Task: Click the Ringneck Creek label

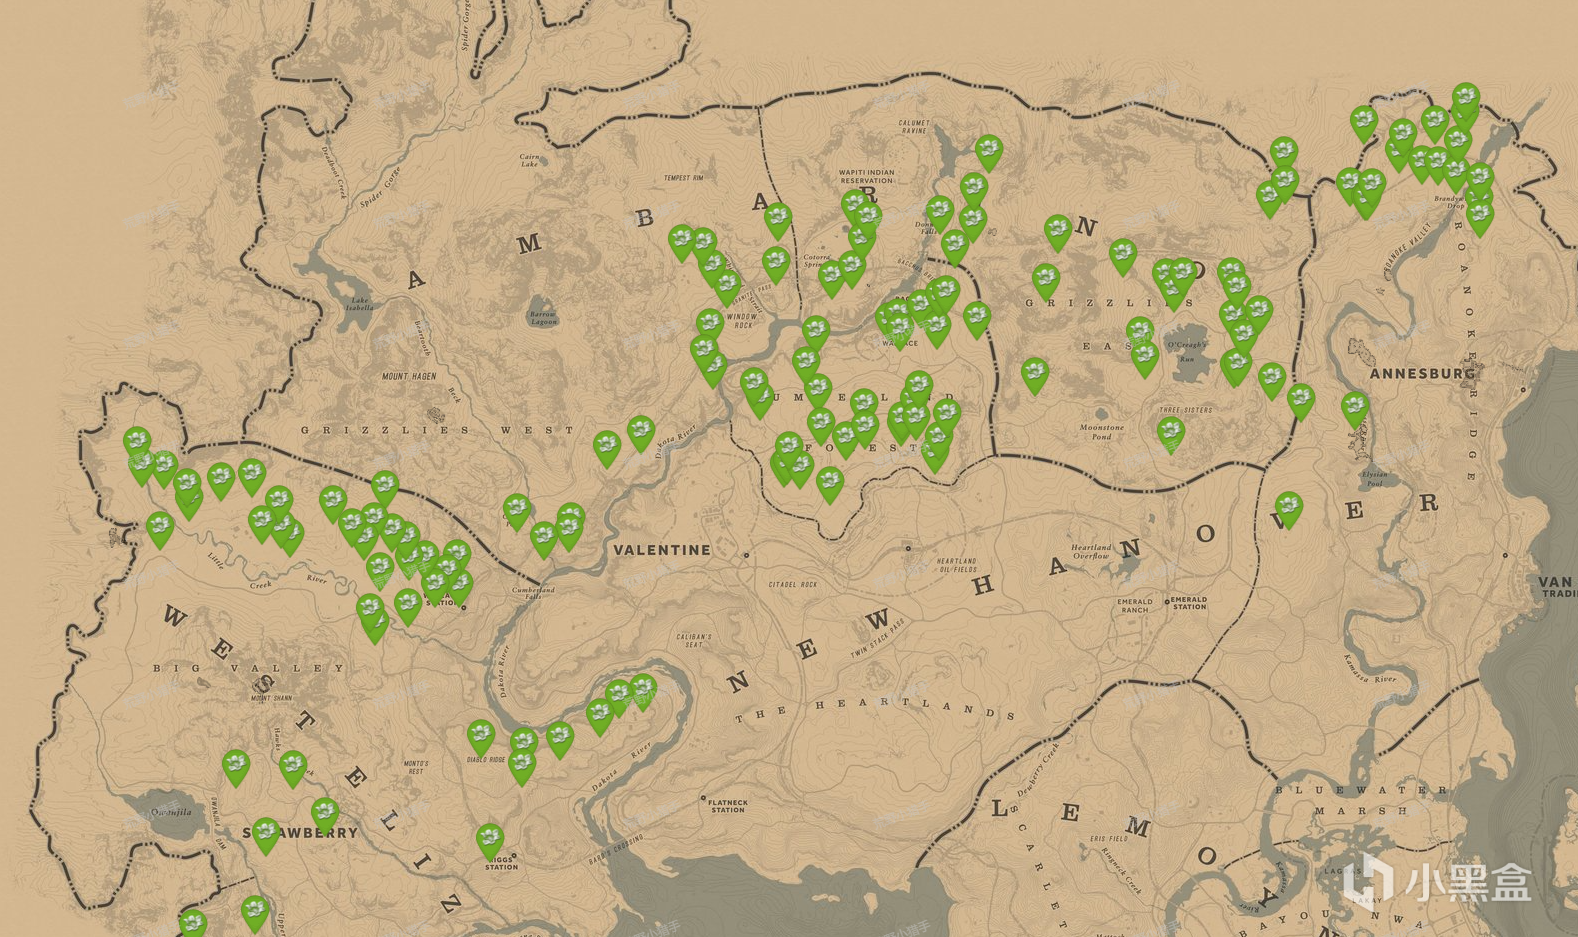Action: [1120, 870]
